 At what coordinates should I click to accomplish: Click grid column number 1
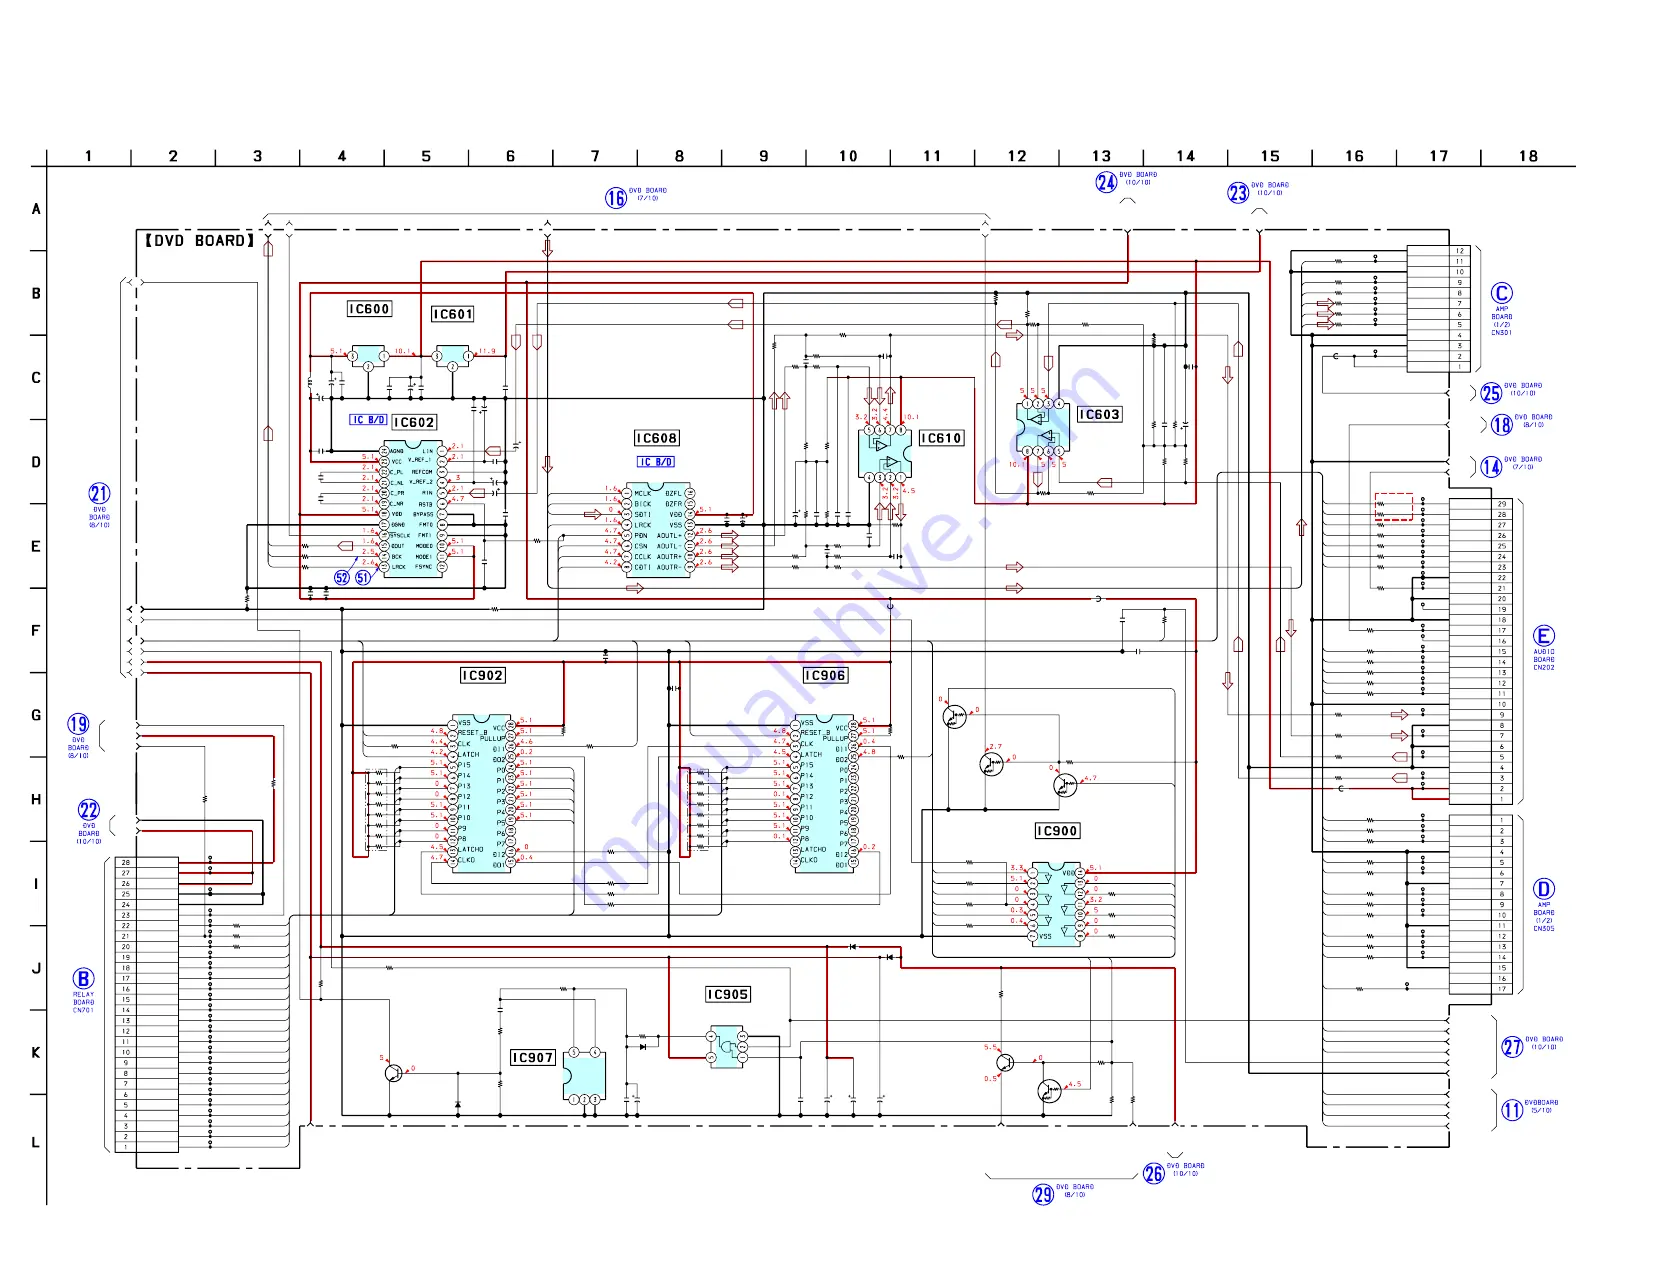click(88, 156)
